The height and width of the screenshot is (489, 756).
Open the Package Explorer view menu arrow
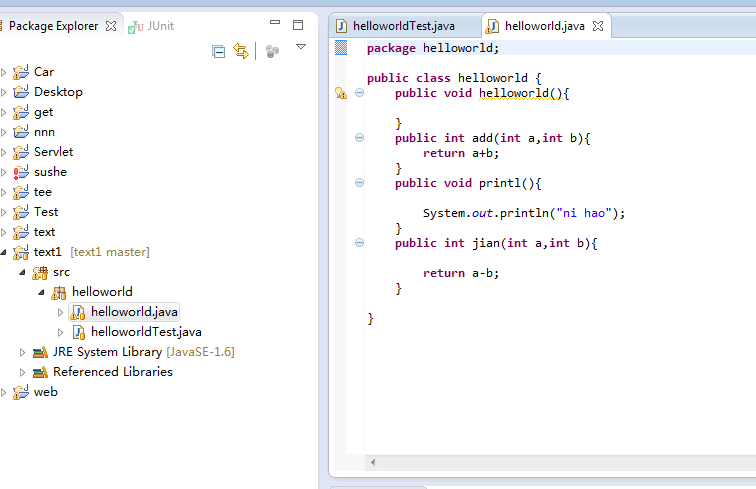click(x=301, y=47)
